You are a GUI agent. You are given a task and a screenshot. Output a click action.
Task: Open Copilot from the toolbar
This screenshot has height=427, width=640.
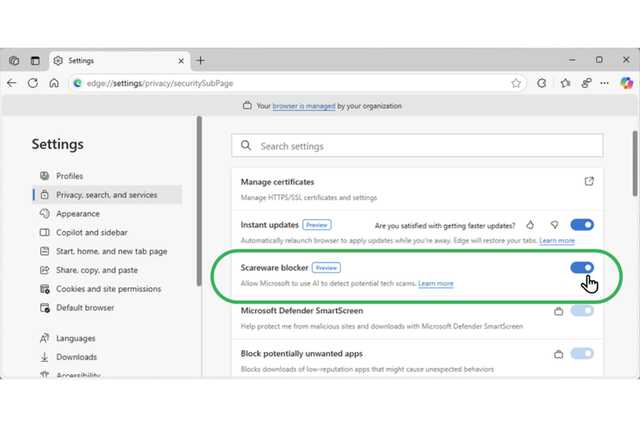tap(627, 83)
